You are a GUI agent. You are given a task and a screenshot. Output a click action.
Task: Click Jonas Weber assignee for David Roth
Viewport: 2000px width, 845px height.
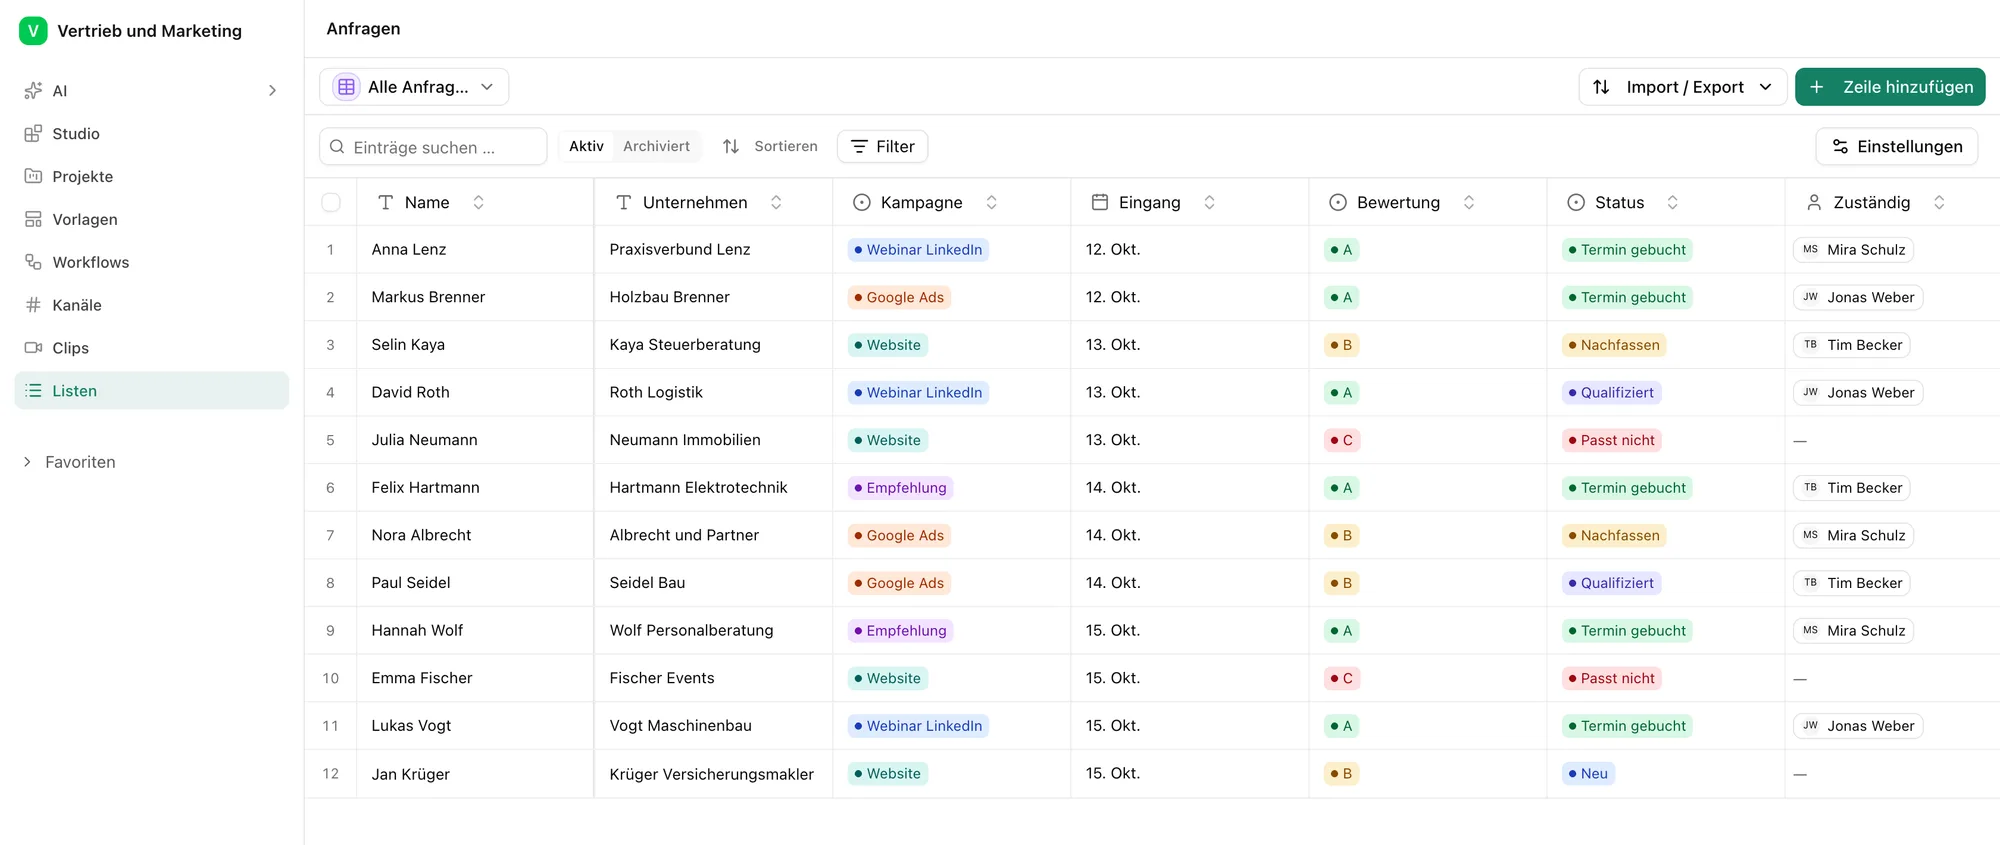coord(1858,393)
